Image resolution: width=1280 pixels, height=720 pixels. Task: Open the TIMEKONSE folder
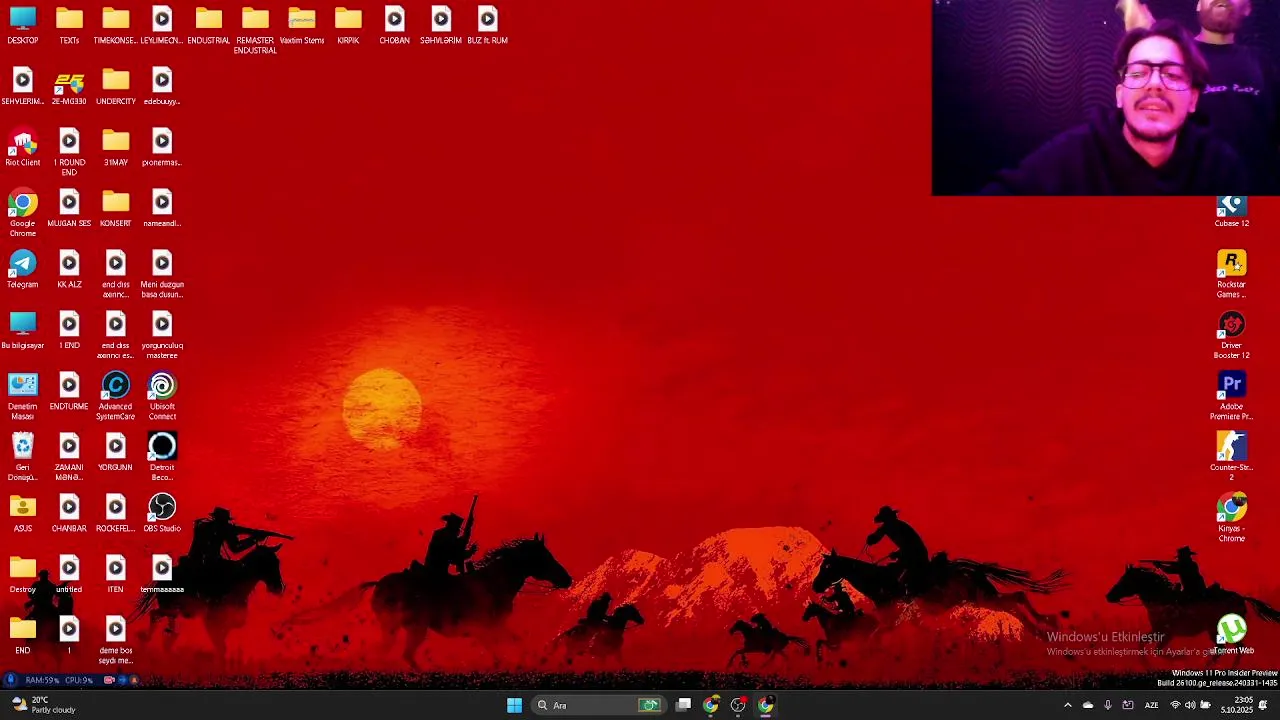pyautogui.click(x=115, y=26)
